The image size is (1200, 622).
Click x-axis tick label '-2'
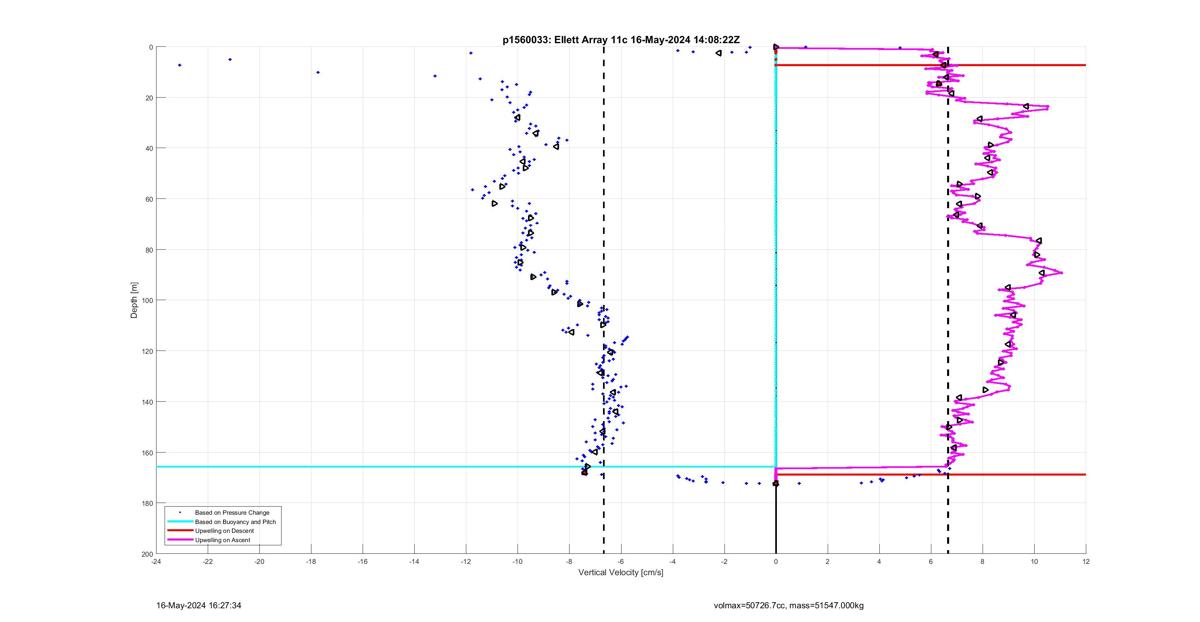coord(724,561)
